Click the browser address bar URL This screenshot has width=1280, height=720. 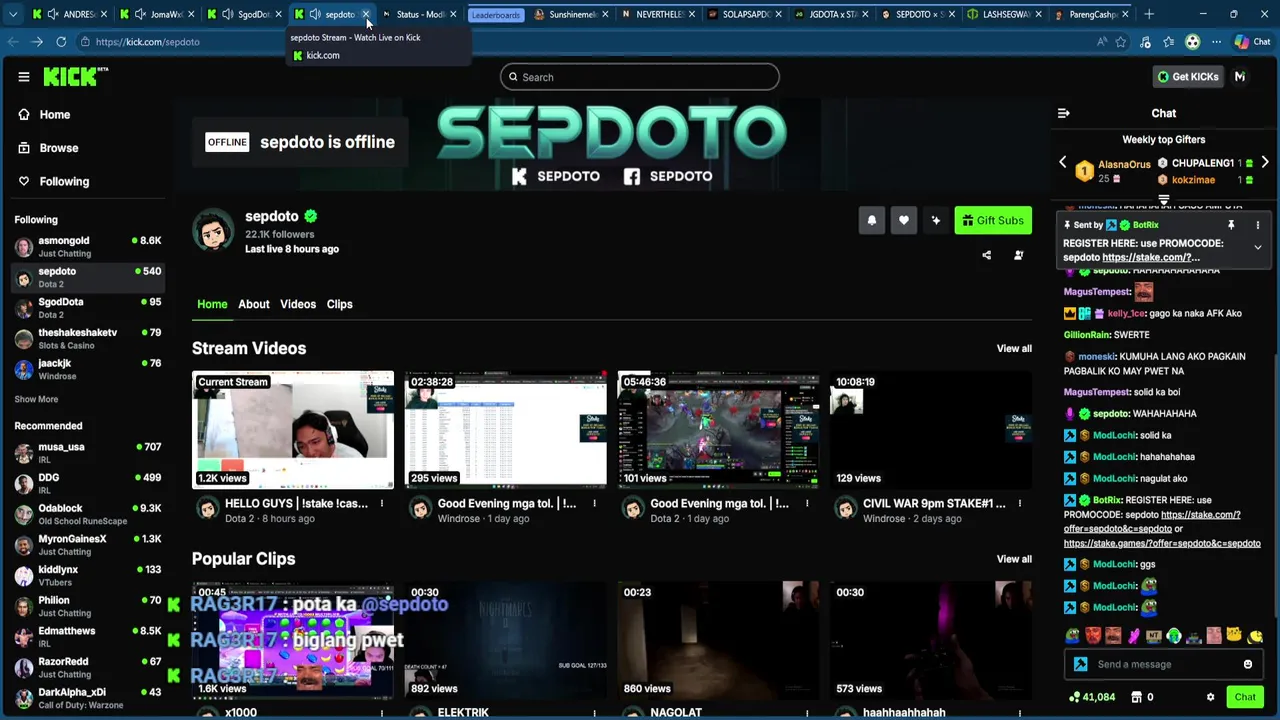point(147,42)
